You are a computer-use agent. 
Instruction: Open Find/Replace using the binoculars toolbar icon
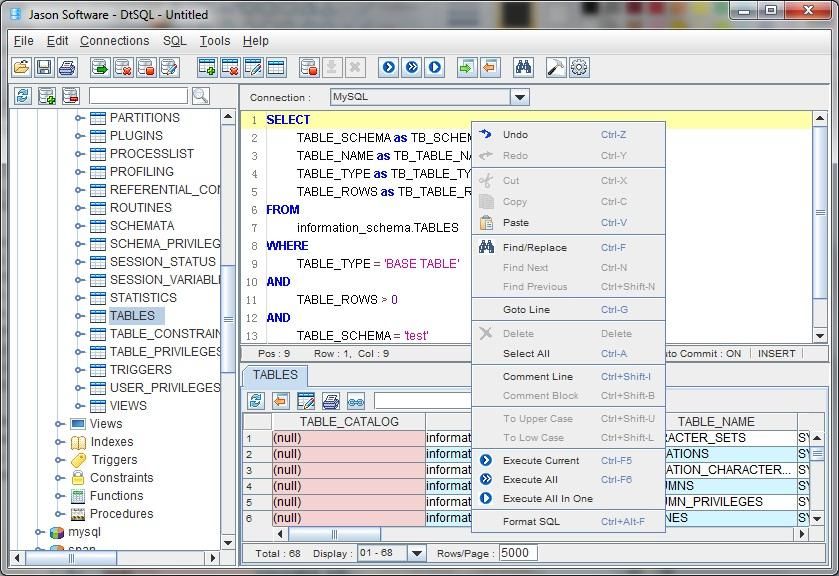coord(524,67)
